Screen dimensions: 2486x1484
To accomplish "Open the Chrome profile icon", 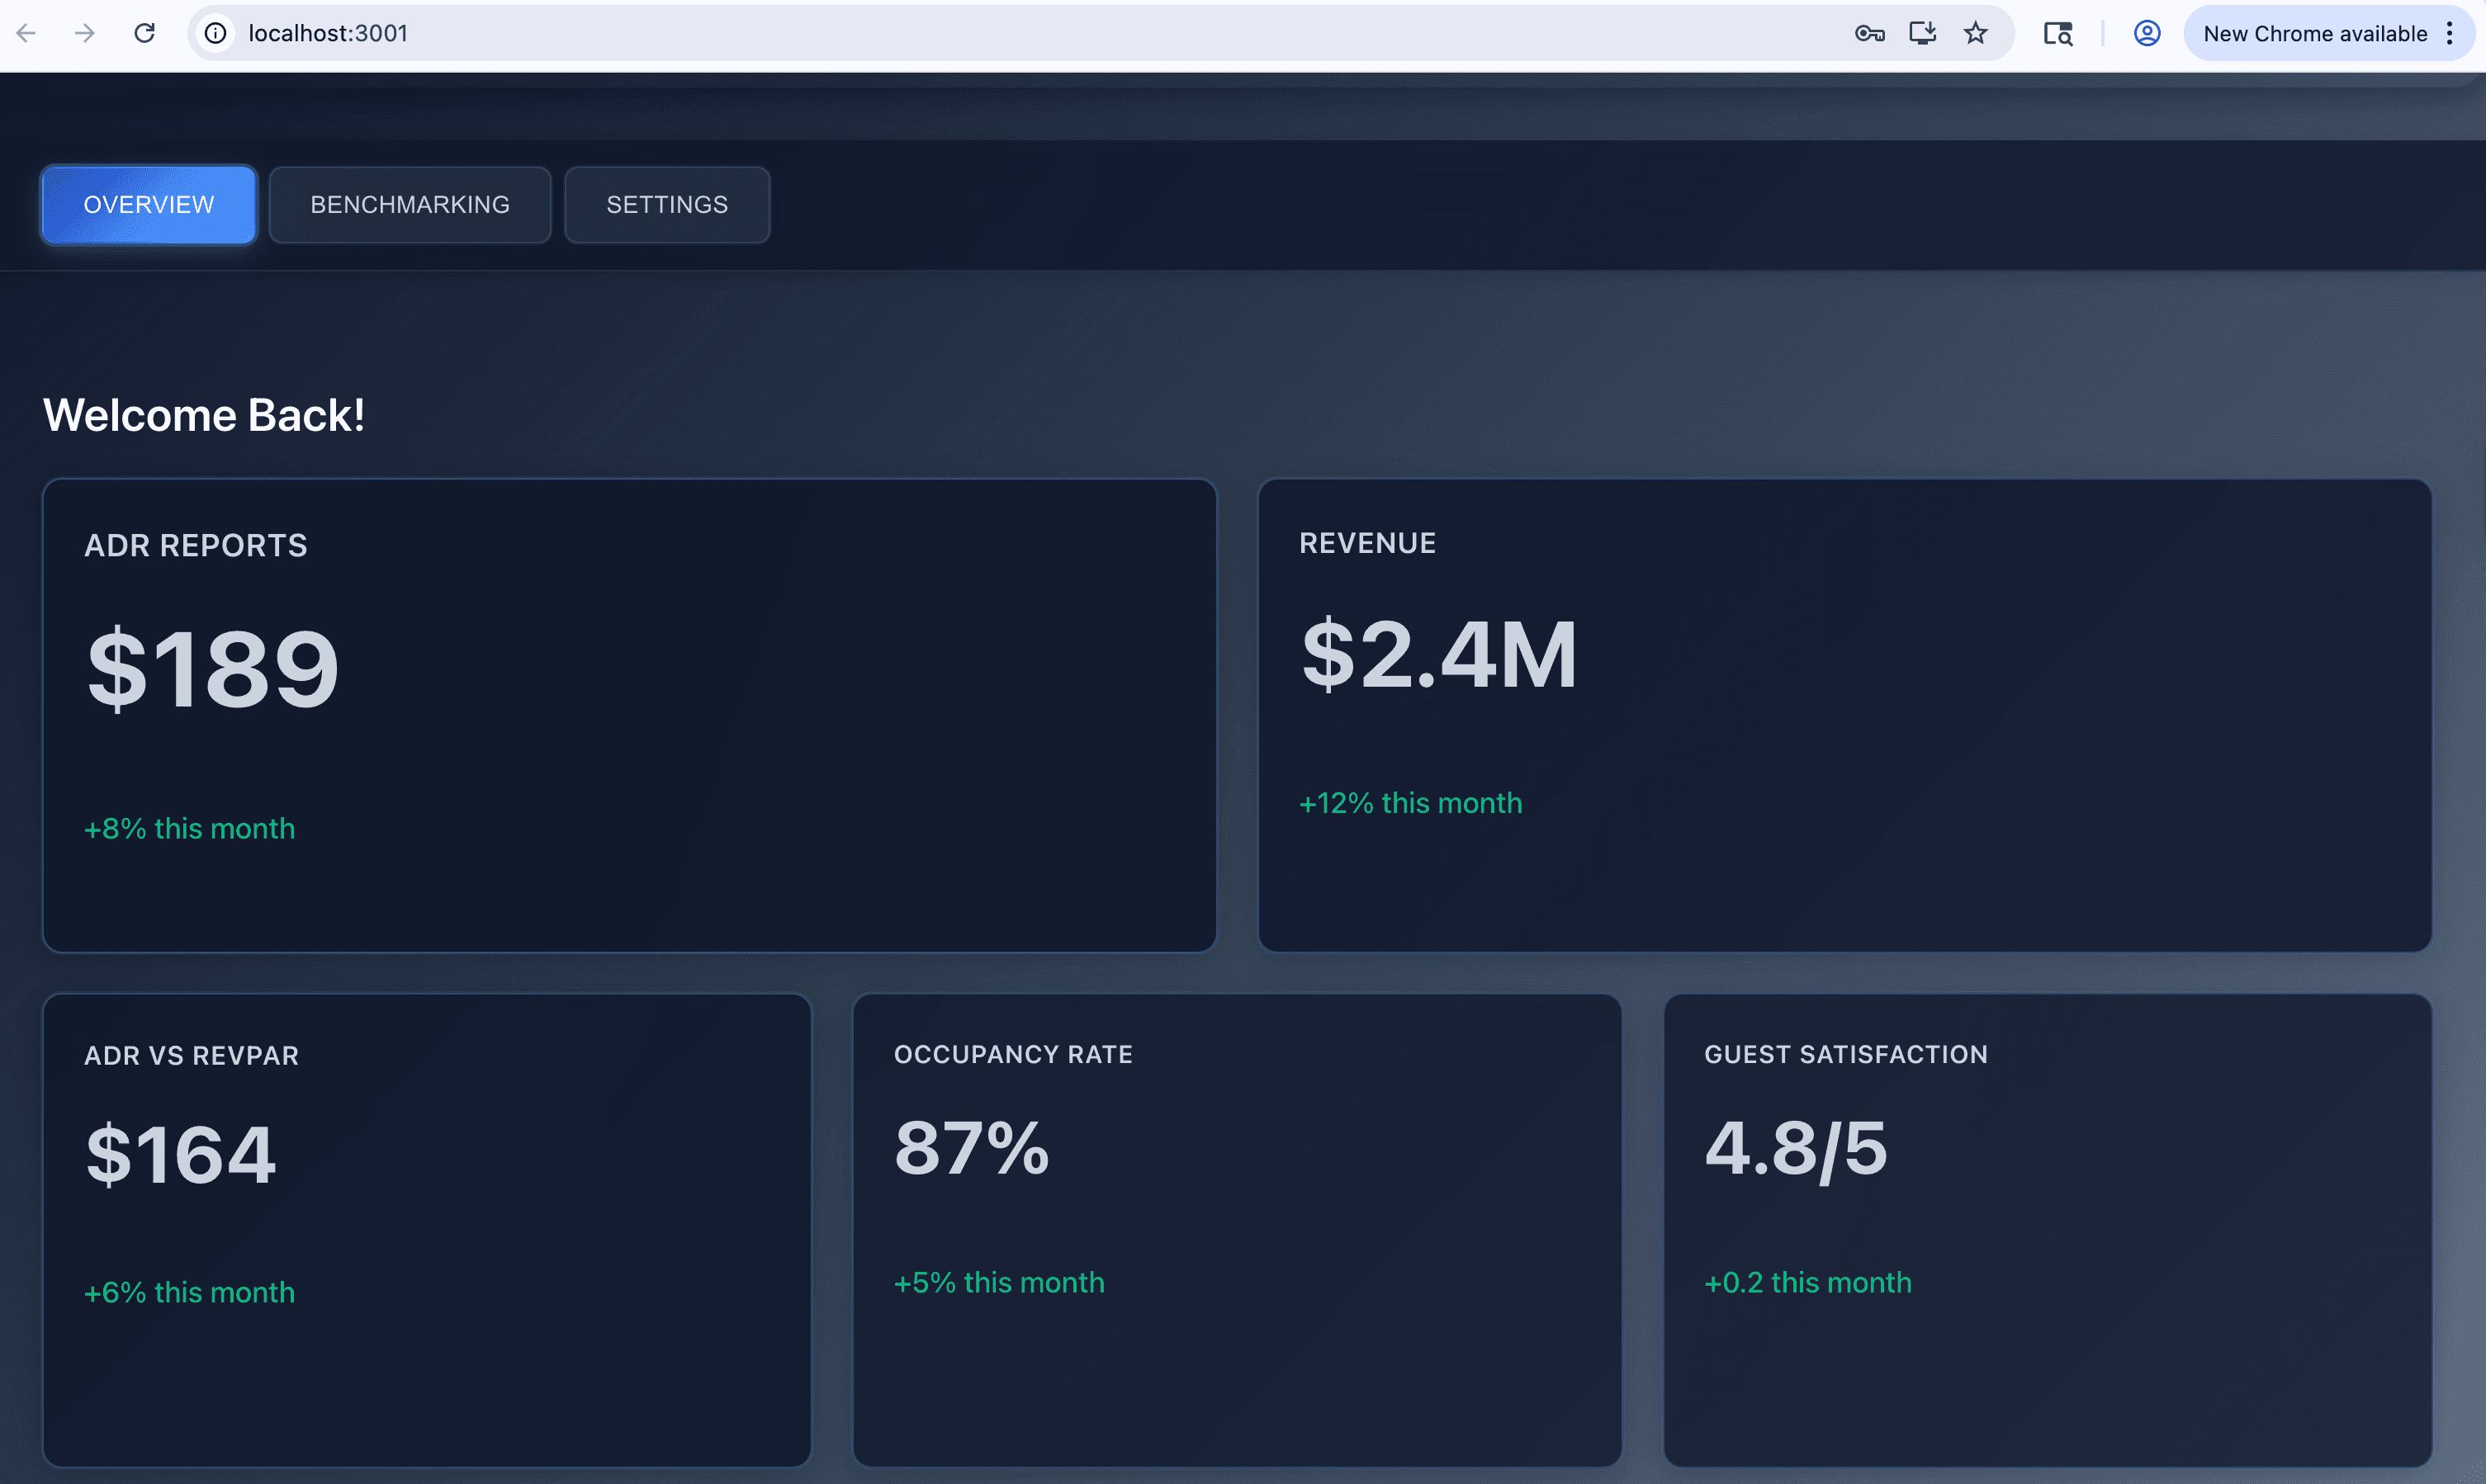I will [2146, 33].
